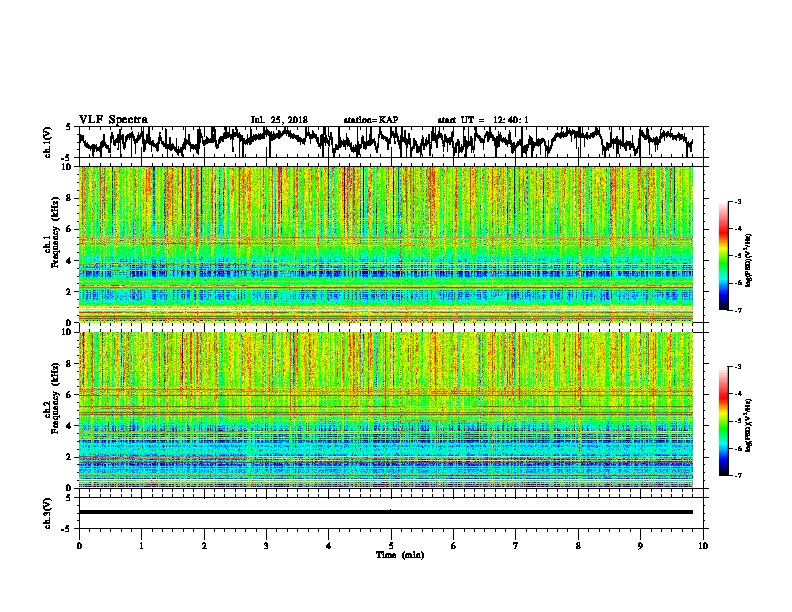This screenshot has width=792, height=612.
Task: Click the thick black ch.3 voltage trace
Action: pos(385,512)
